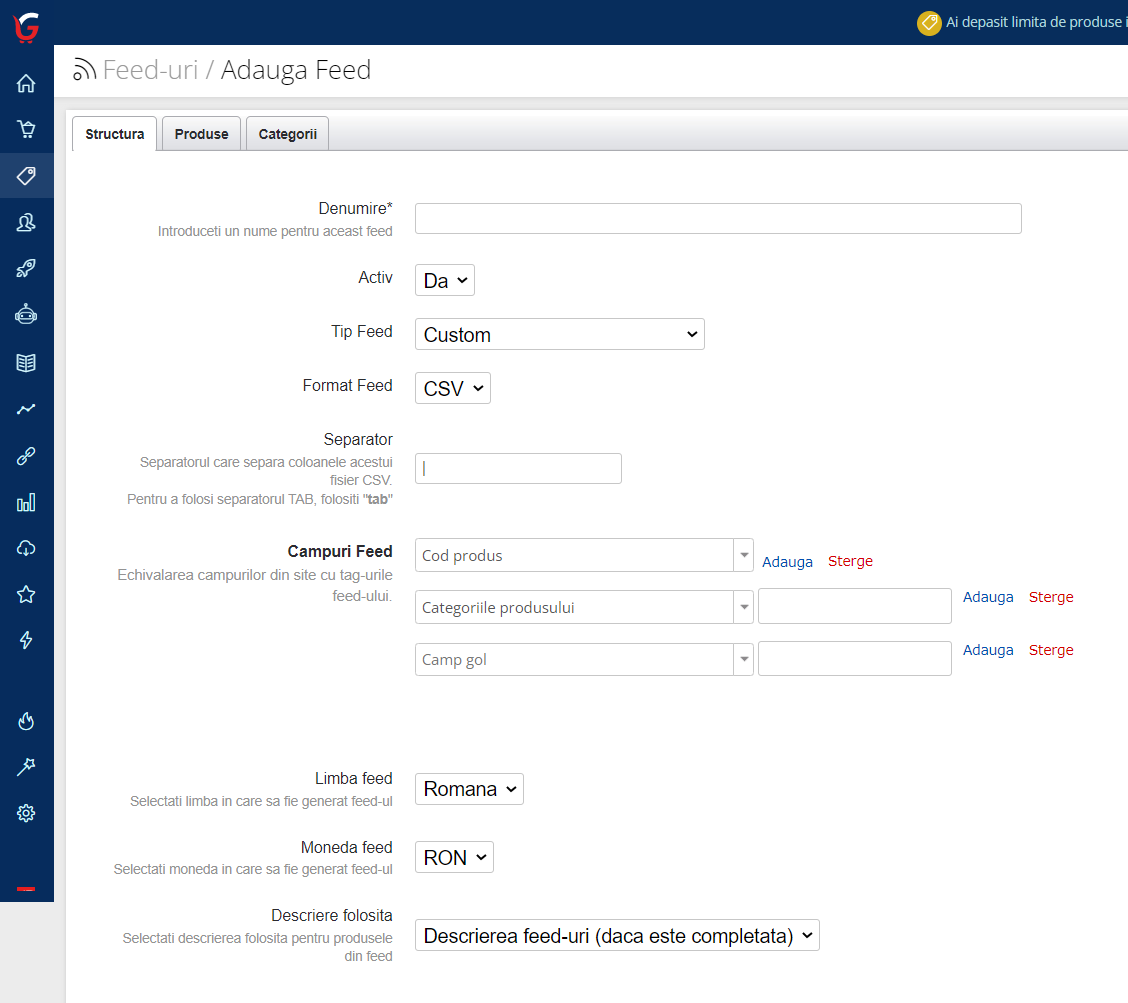Image resolution: width=1128 pixels, height=1003 pixels.
Task: Open the Format Feed CSV dropdown
Action: coord(452,389)
